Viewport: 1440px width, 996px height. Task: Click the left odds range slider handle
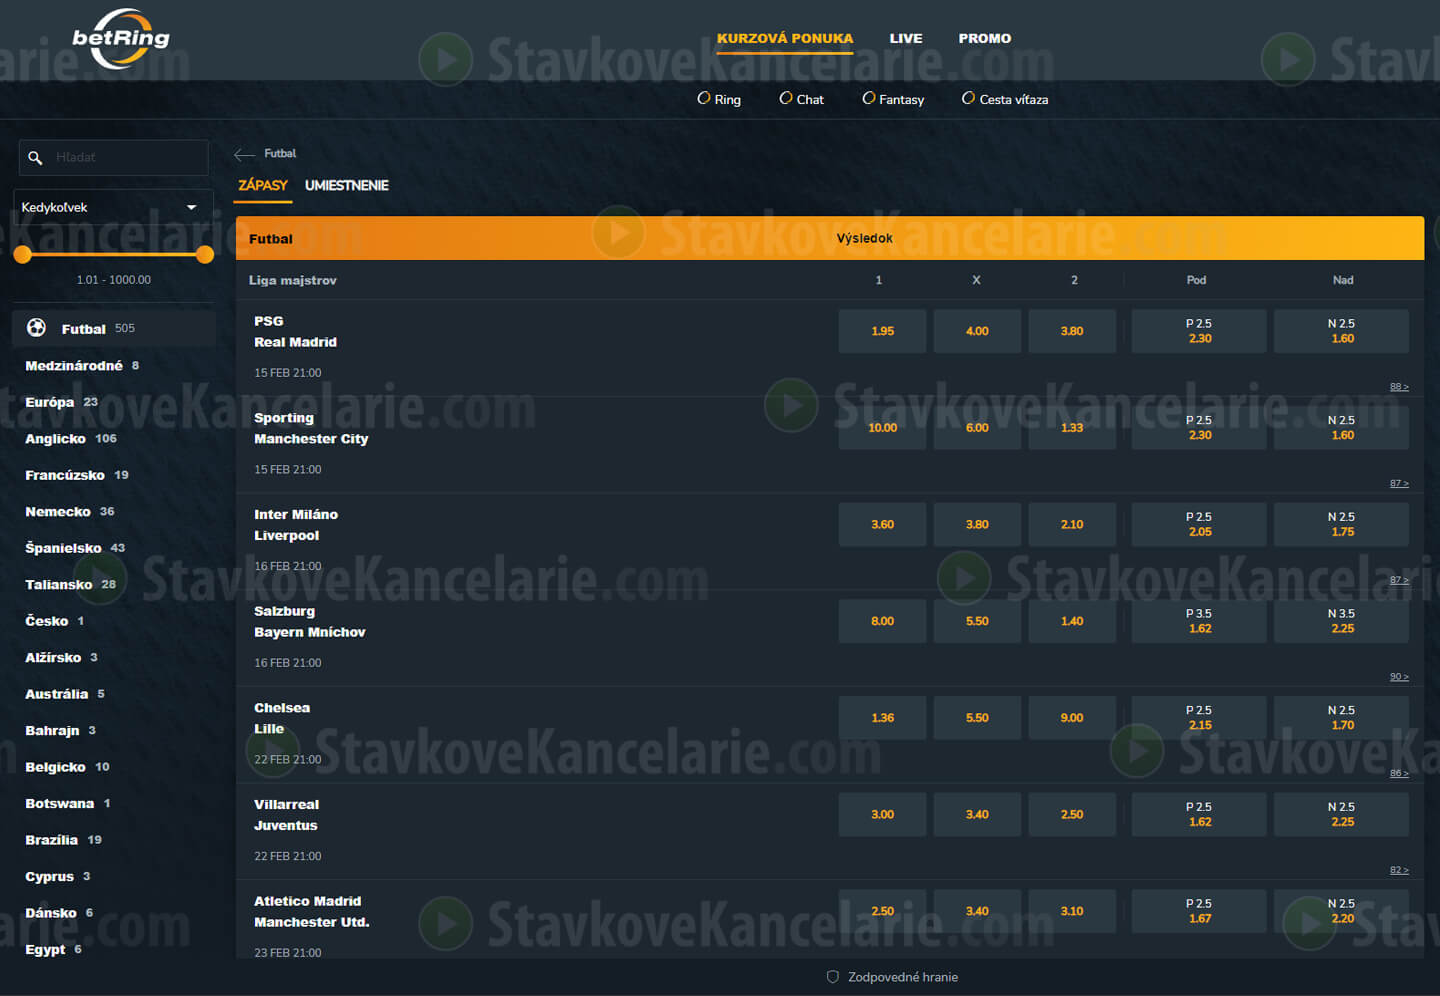tap(22, 254)
